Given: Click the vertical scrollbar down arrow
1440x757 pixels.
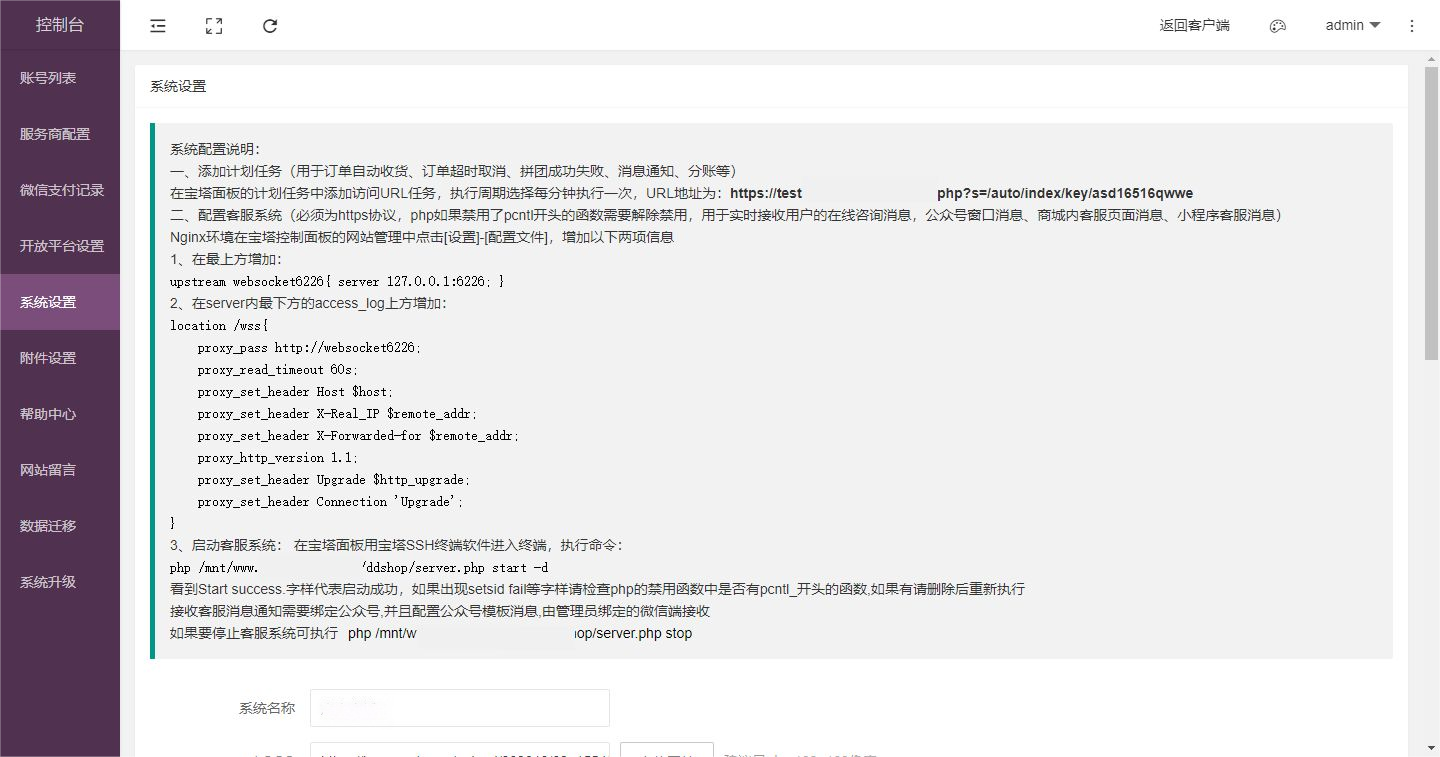Looking at the screenshot, I should (x=1431, y=748).
